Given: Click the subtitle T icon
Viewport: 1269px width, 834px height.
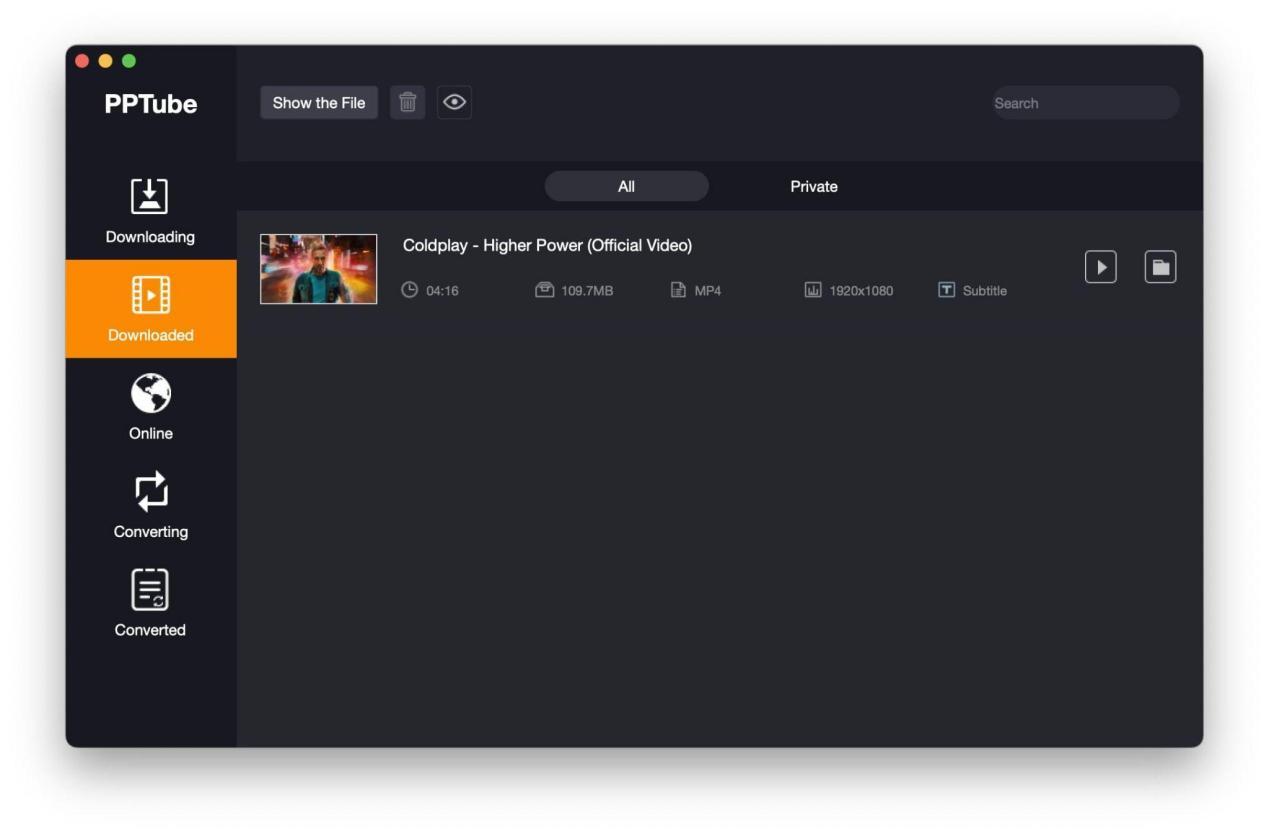Looking at the screenshot, I should [x=946, y=290].
